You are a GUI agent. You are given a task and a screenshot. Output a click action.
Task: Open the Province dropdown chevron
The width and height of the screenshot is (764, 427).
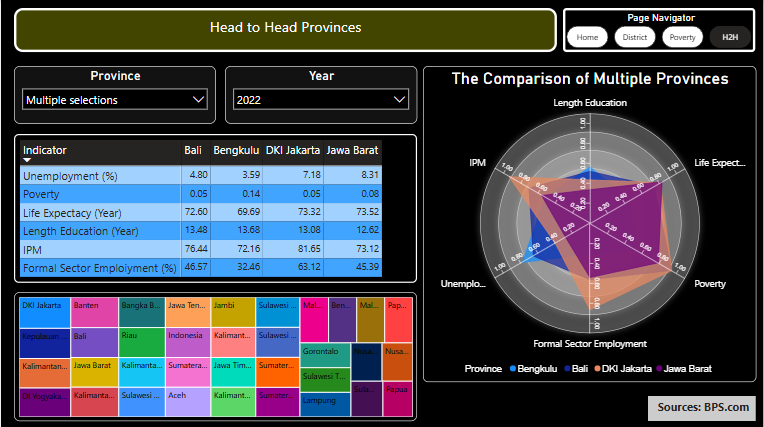[x=198, y=99]
